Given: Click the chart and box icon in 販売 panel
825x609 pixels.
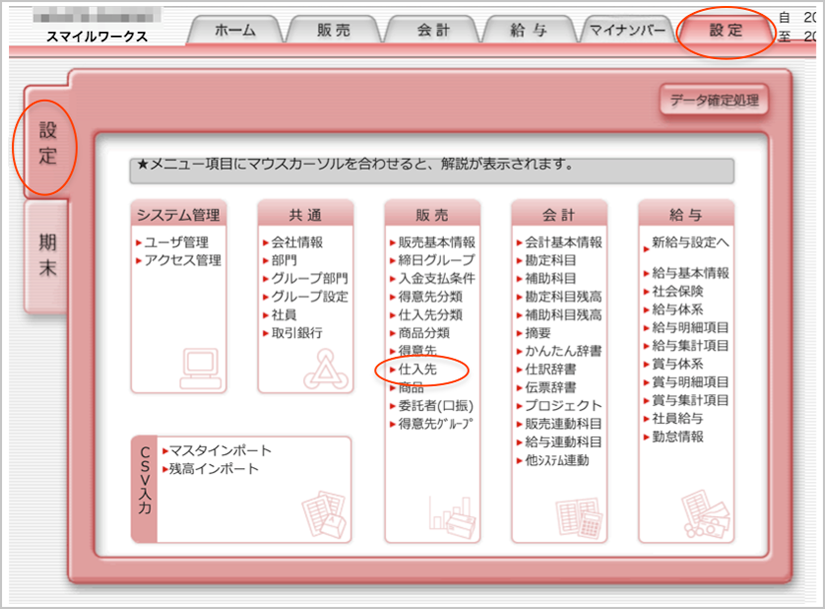Looking at the screenshot, I should [x=452, y=517].
